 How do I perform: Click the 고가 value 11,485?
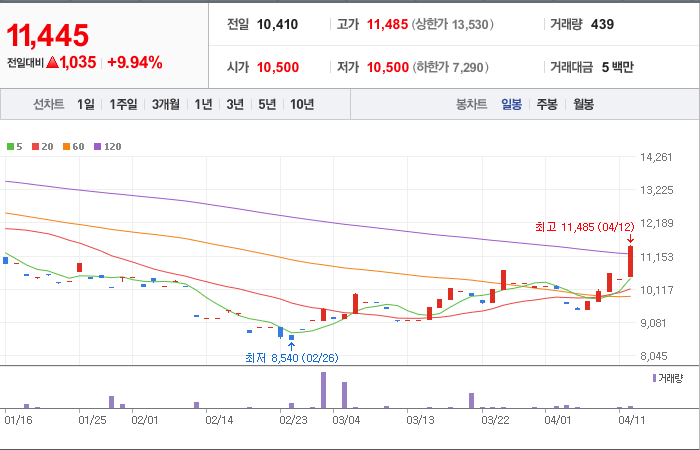click(387, 25)
